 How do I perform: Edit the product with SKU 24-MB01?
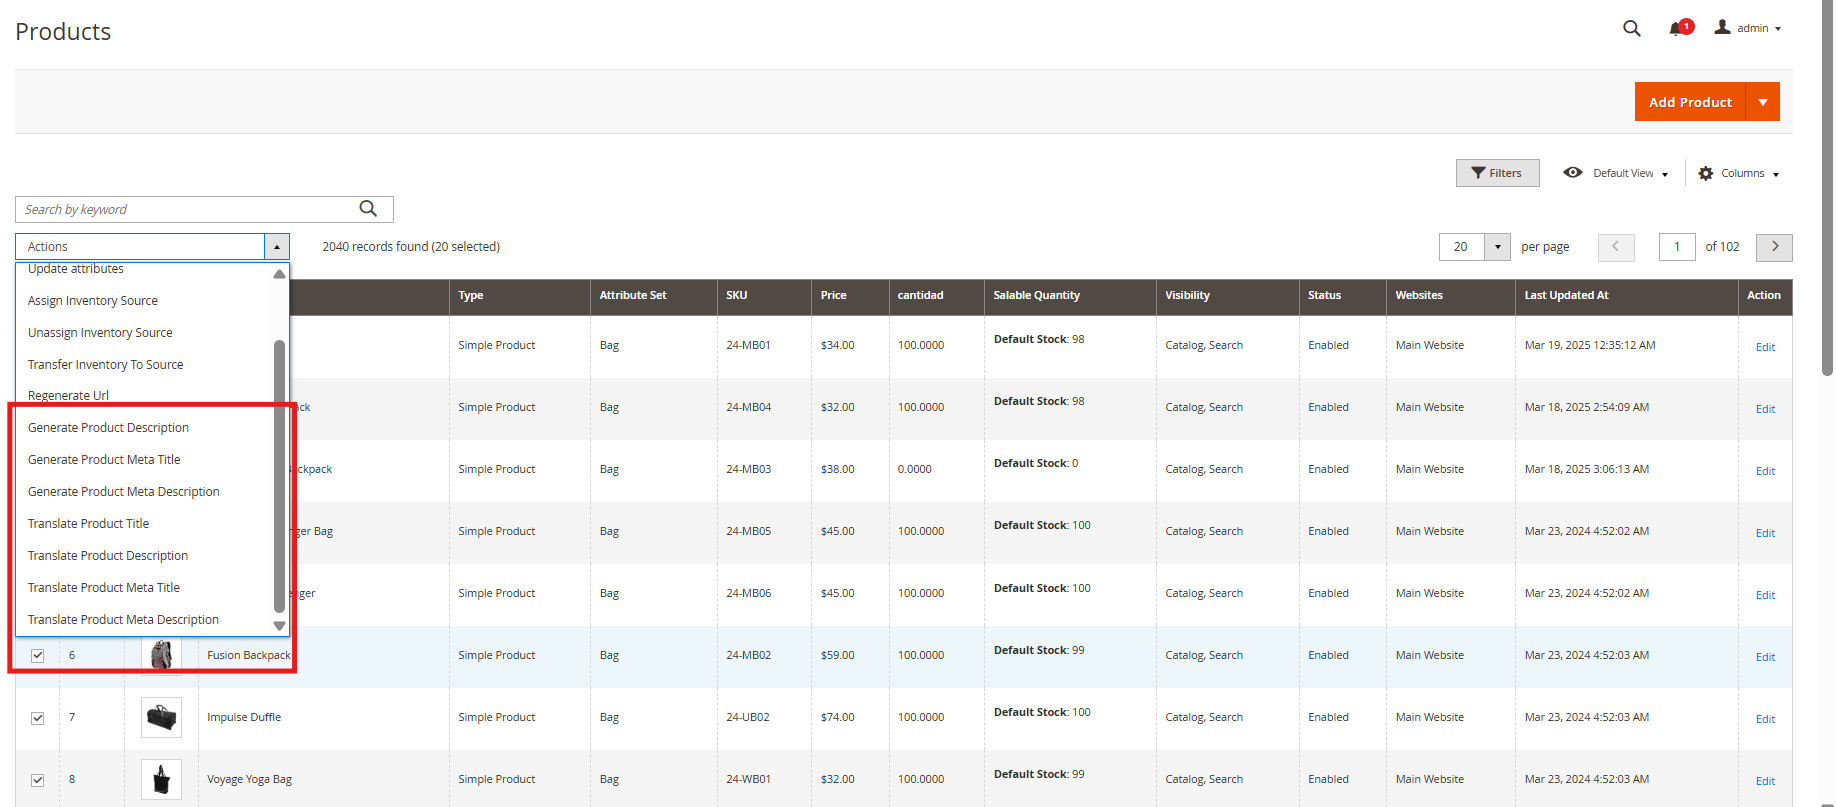tap(1765, 347)
